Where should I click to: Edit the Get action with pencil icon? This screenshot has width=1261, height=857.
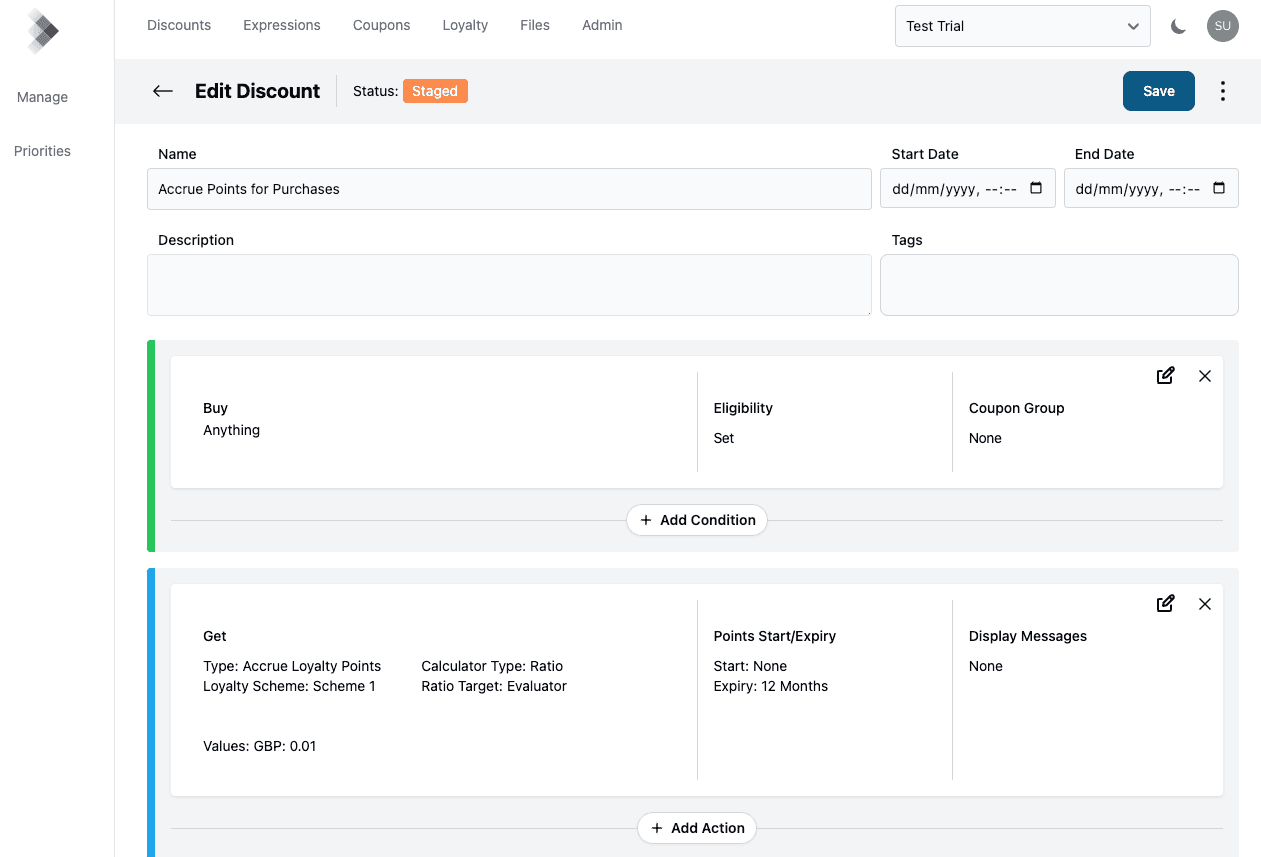[1165, 604]
